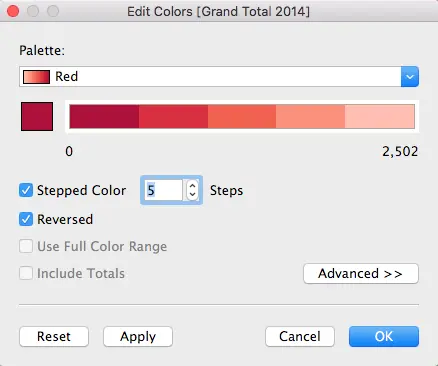Click the Cancel button

click(300, 336)
